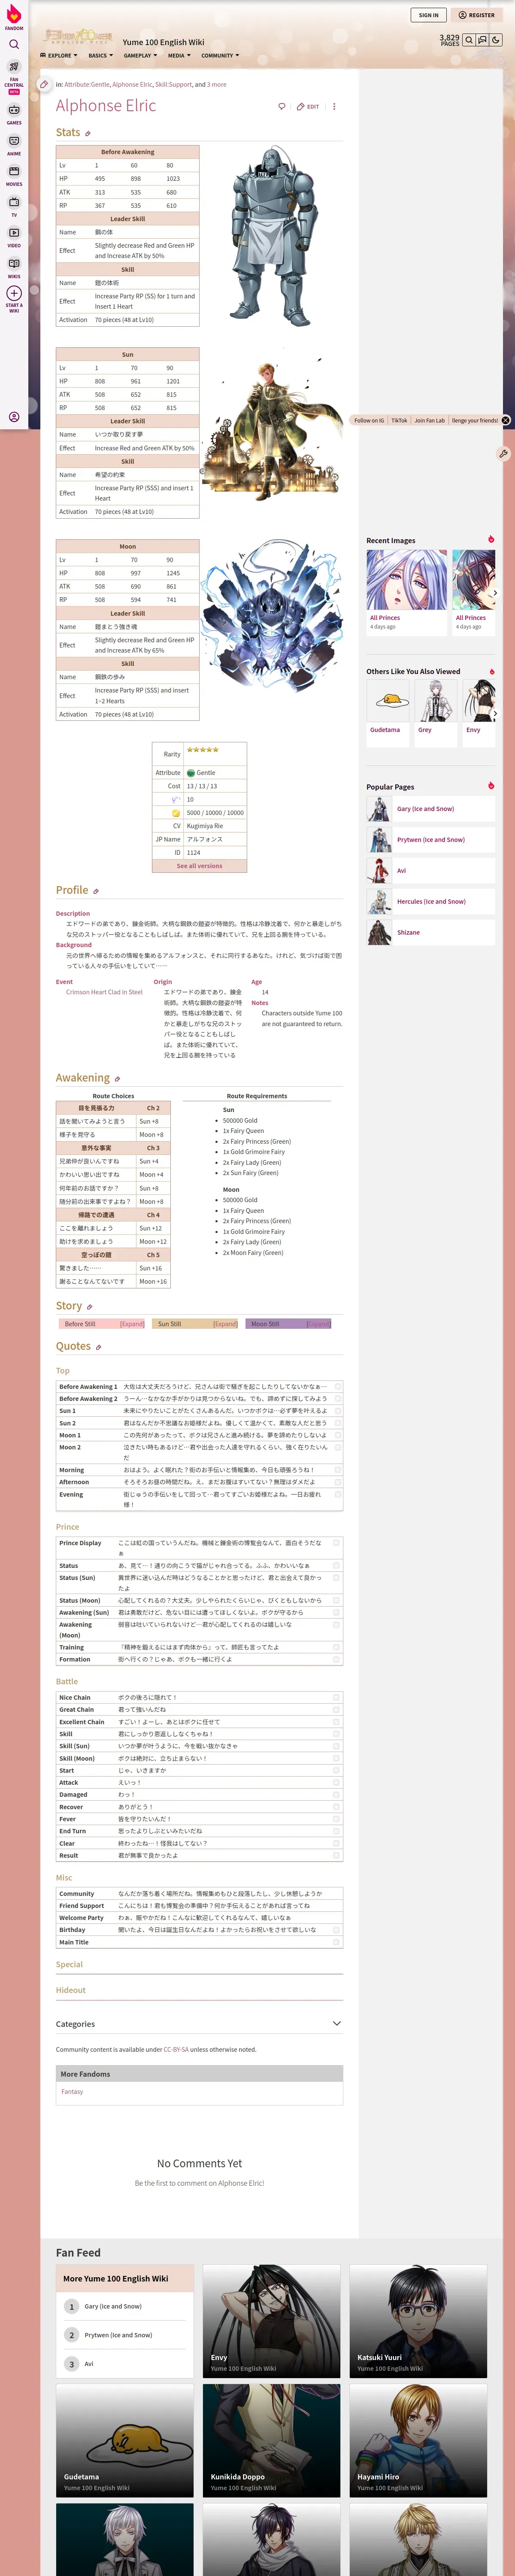Open the TV section in sidebar
This screenshot has width=515, height=2576.
coord(14,206)
